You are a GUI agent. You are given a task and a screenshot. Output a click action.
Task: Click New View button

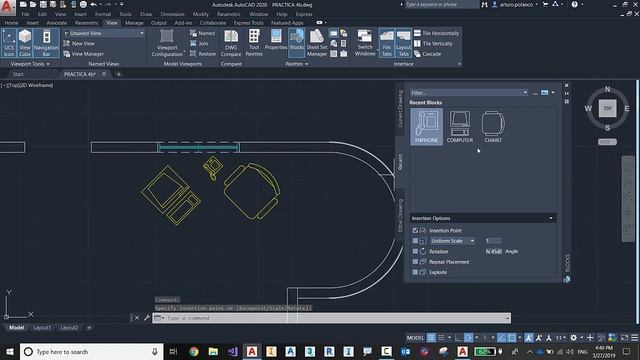pyautogui.click(x=79, y=43)
